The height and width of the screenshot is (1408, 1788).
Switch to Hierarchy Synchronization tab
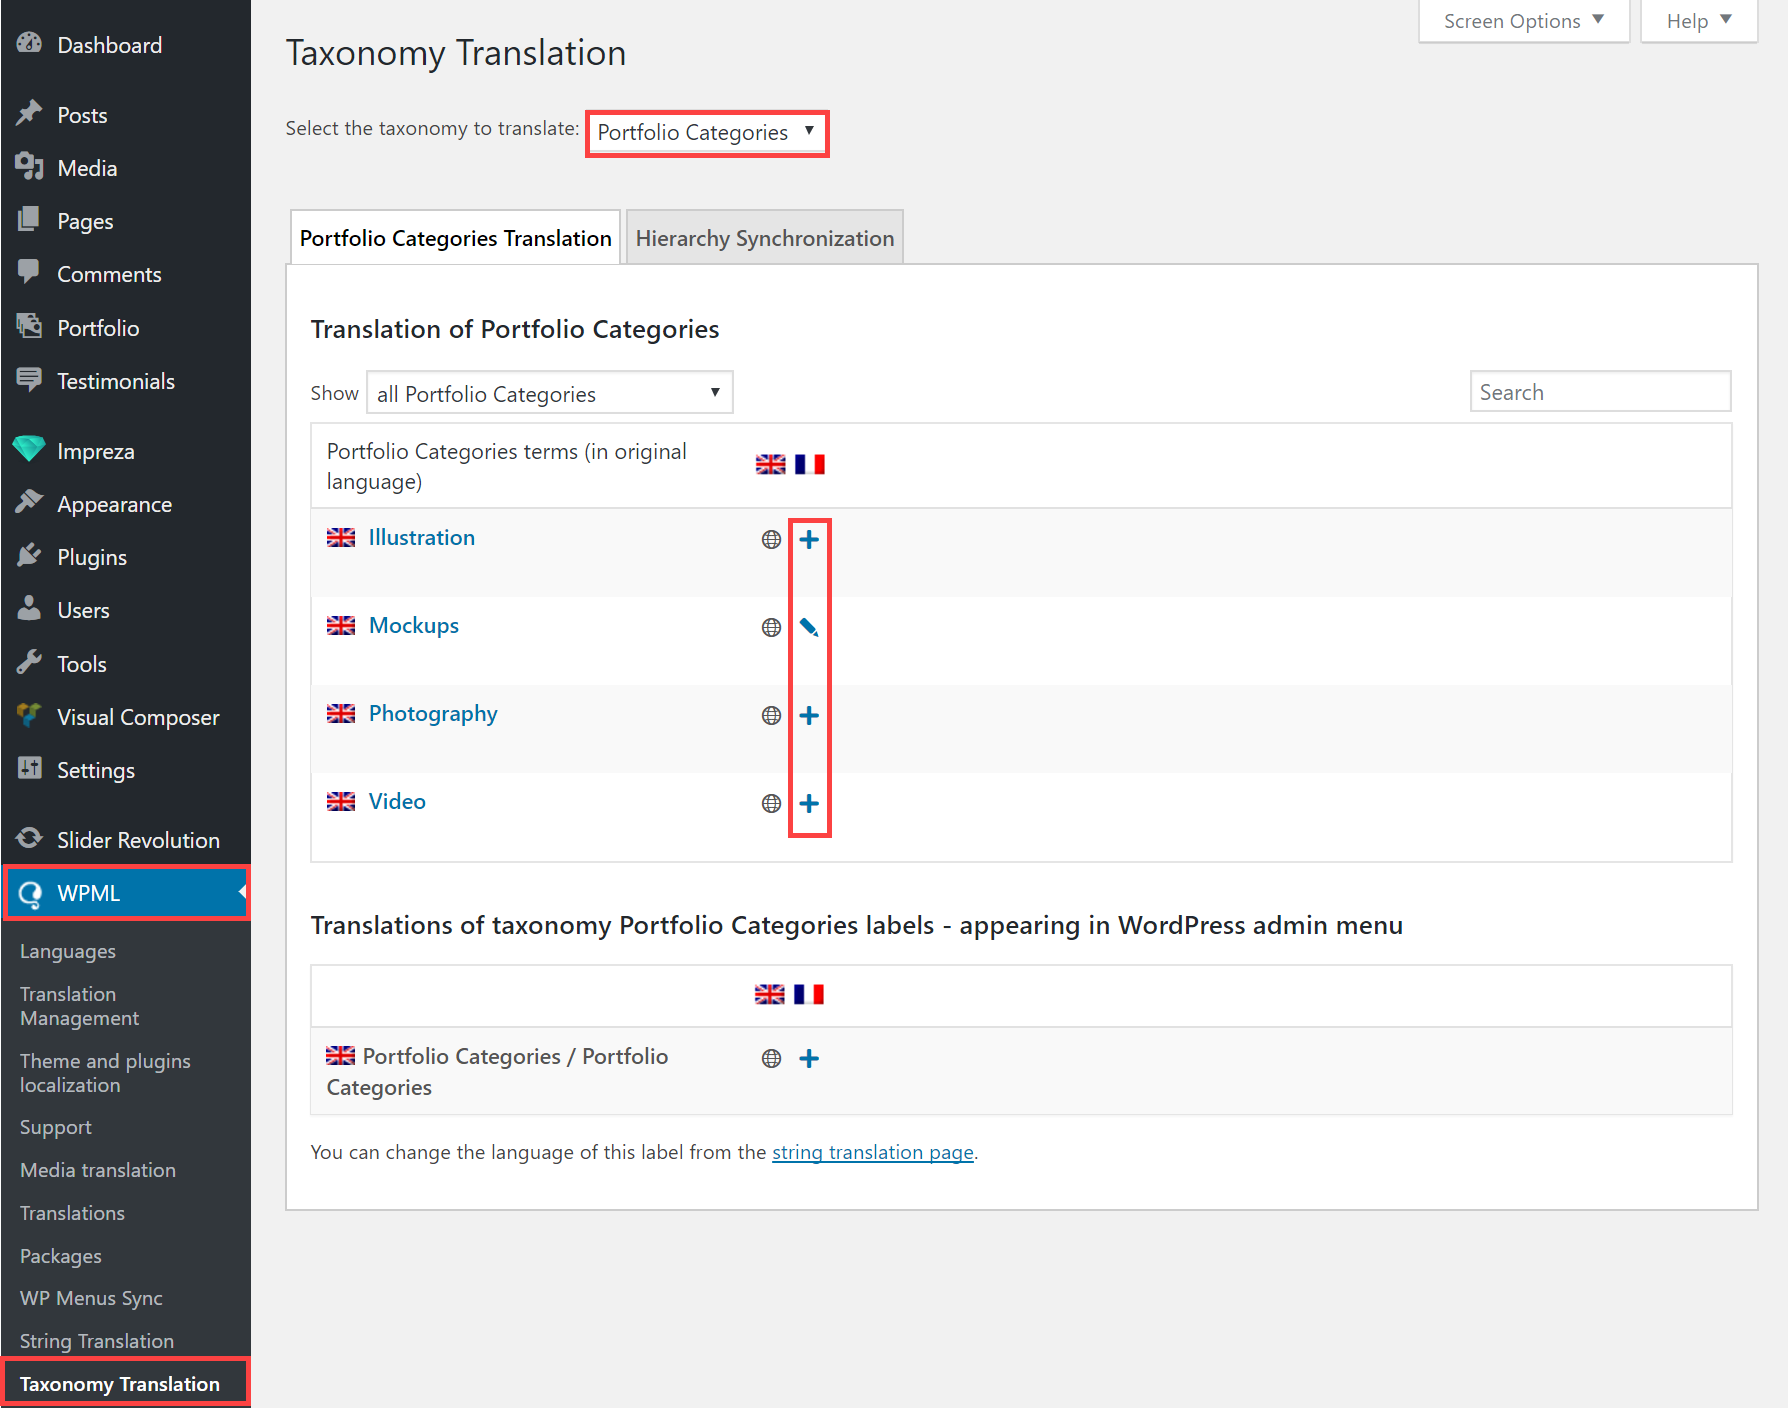(765, 238)
